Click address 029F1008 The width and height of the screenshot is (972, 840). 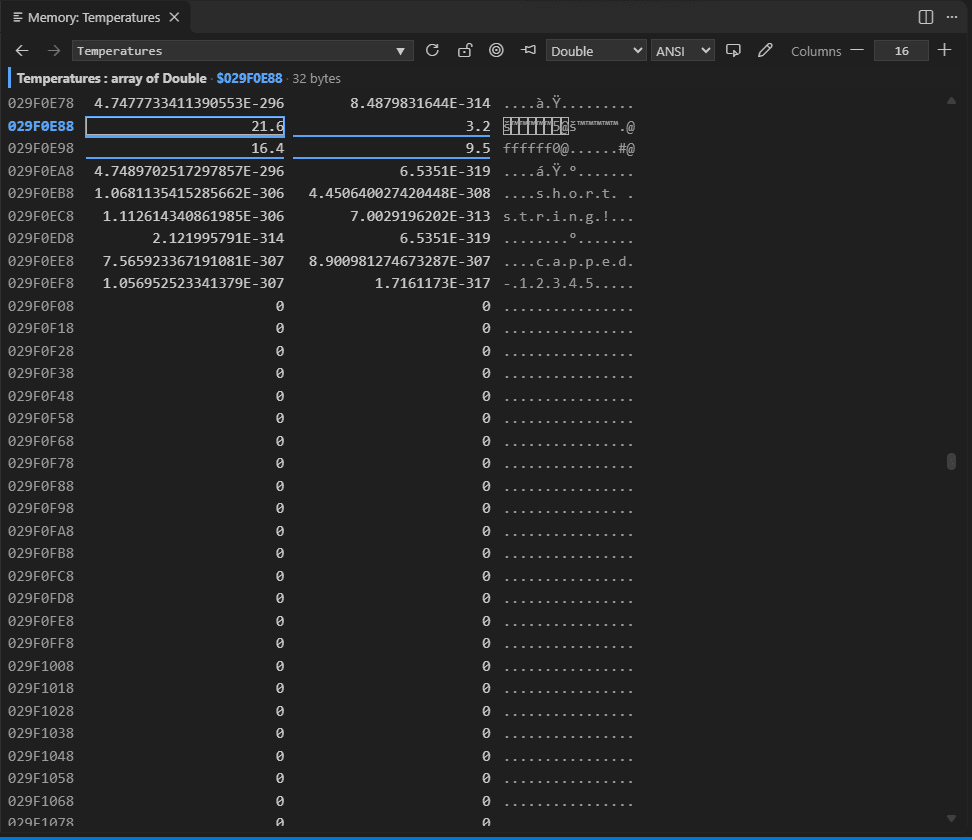point(41,666)
